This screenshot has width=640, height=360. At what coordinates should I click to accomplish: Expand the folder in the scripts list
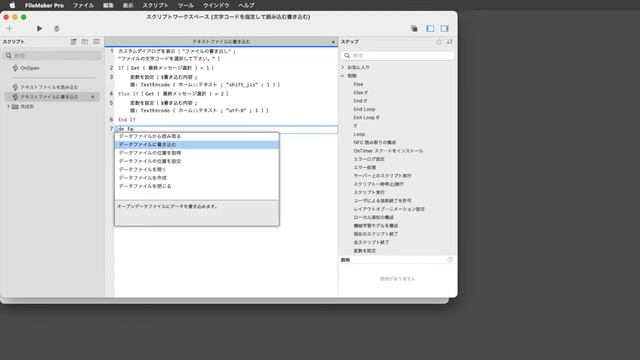point(8,107)
